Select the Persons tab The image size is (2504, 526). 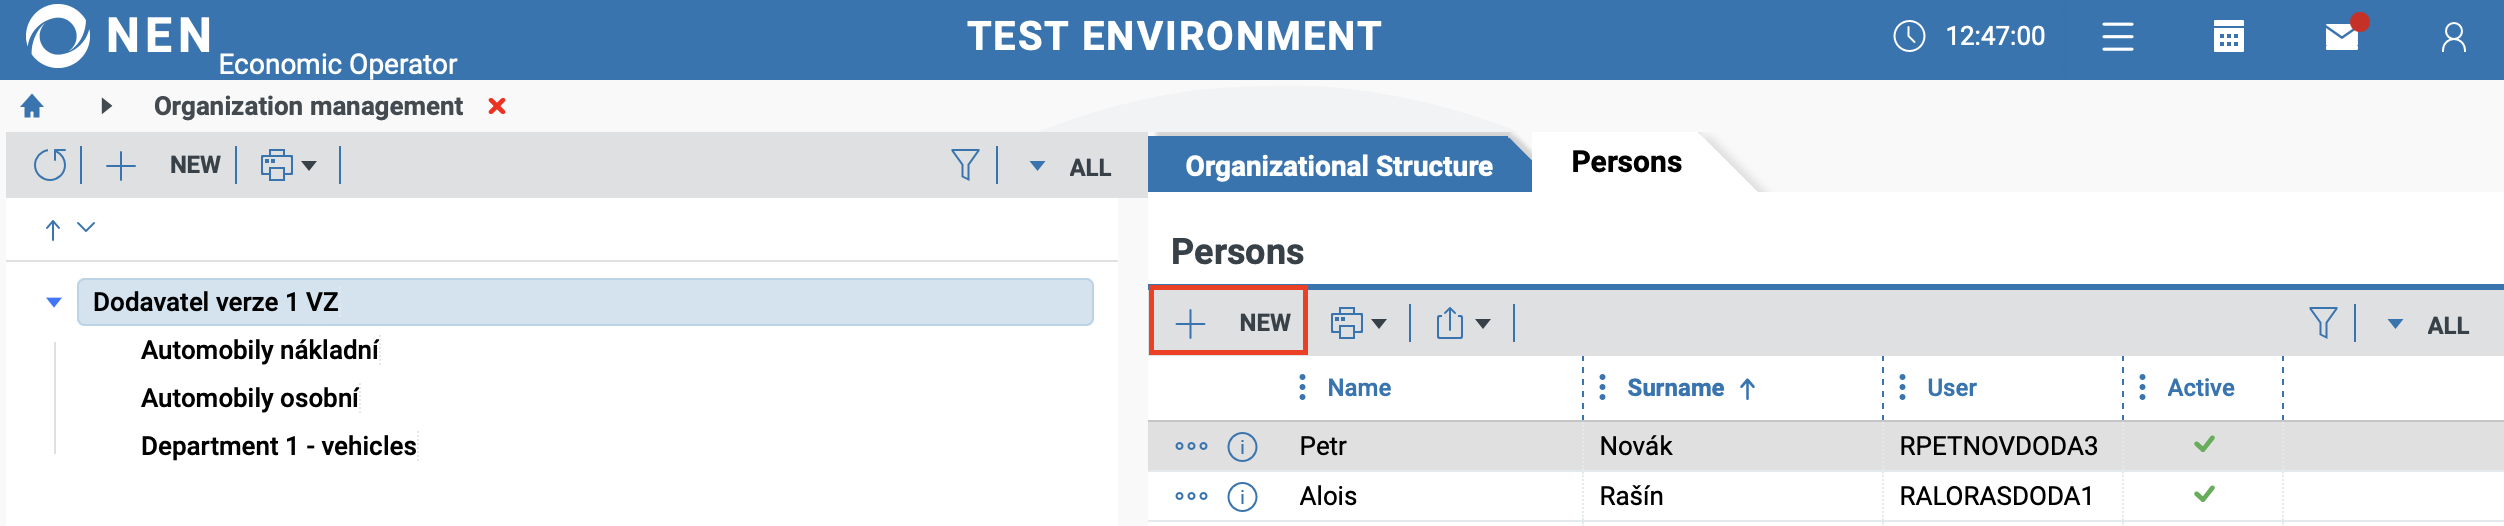[x=1626, y=162]
